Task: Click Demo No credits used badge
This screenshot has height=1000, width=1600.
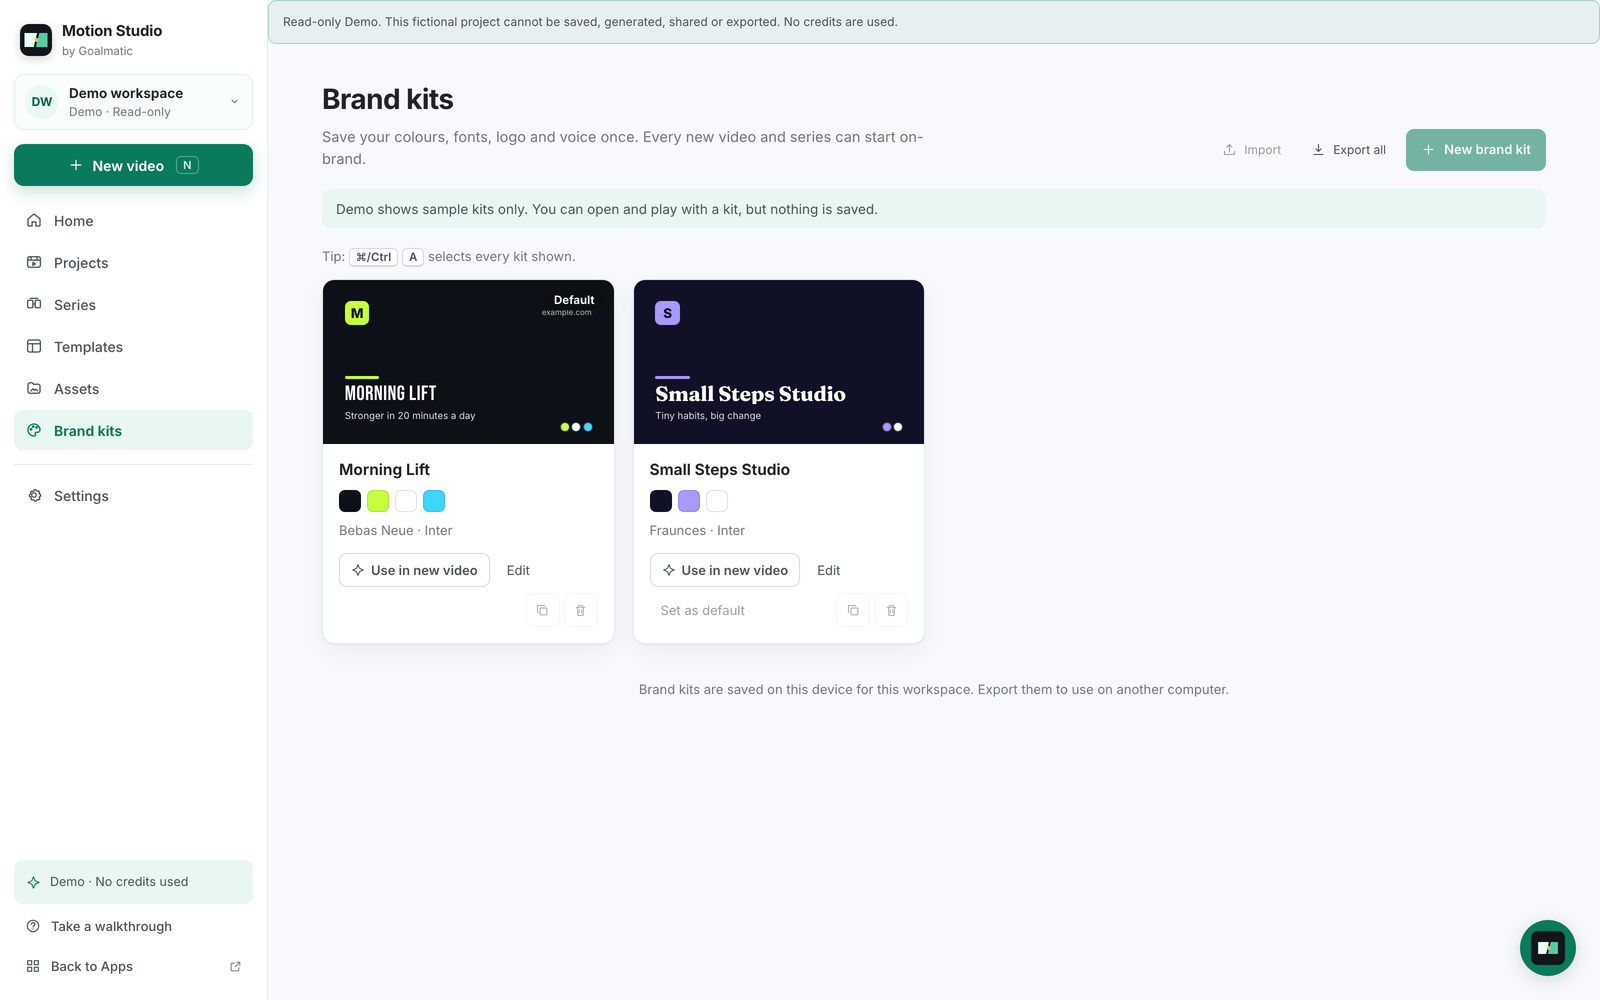Action: coord(133,882)
